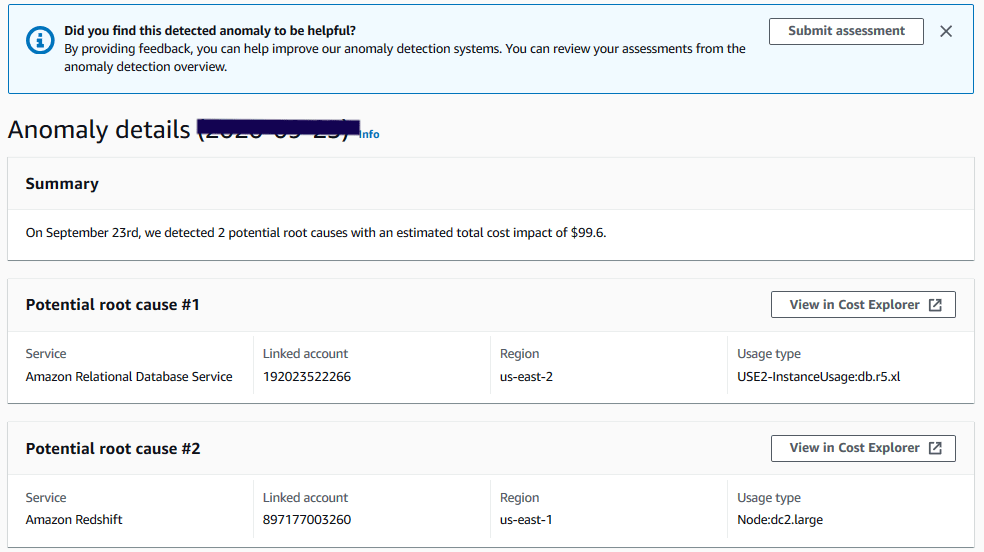Click the summary sentence about $99.6 cost impact
Viewport: 984px width, 552px height.
point(316,233)
